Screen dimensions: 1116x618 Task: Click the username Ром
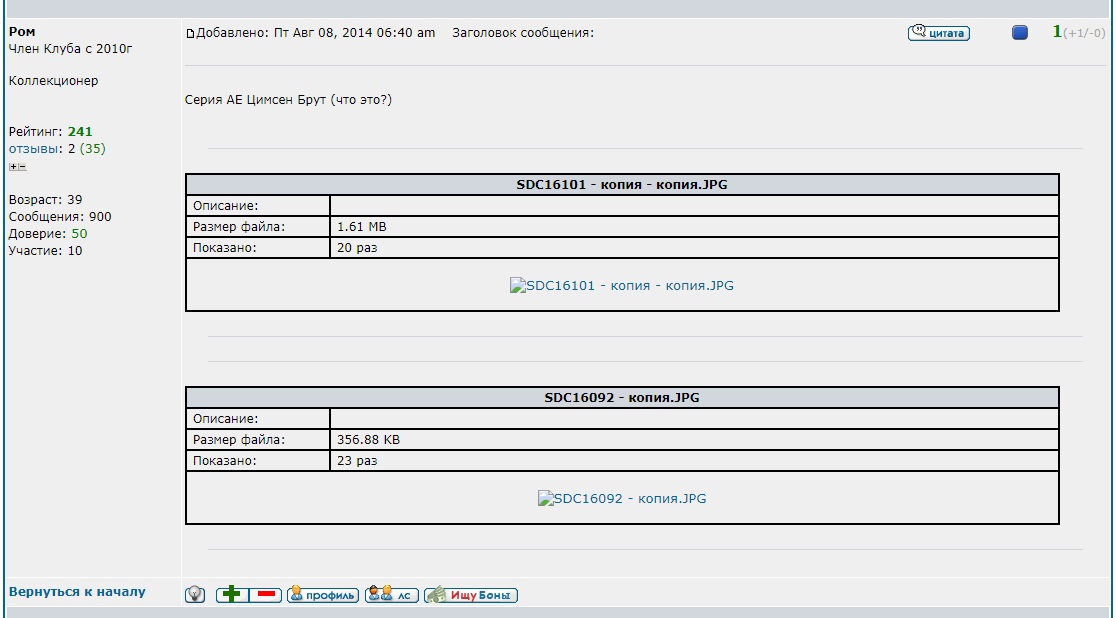[x=21, y=32]
